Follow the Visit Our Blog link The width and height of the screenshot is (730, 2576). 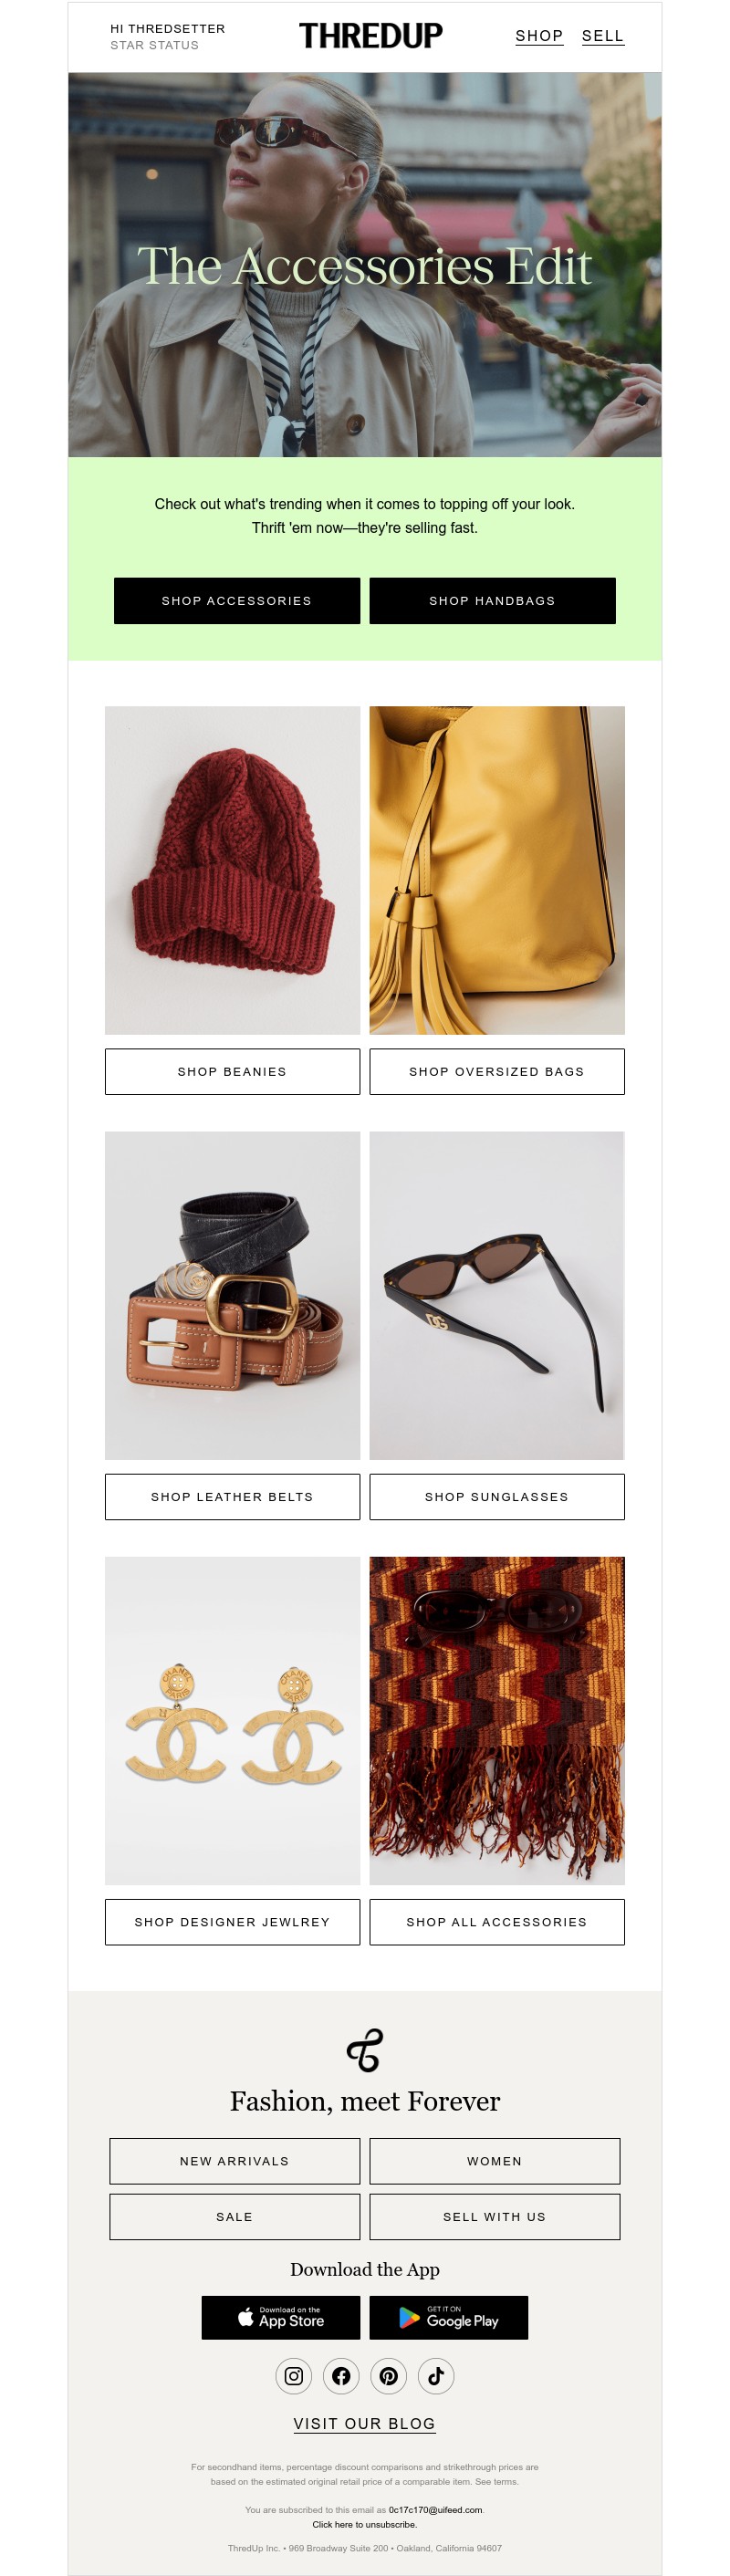pos(365,2424)
